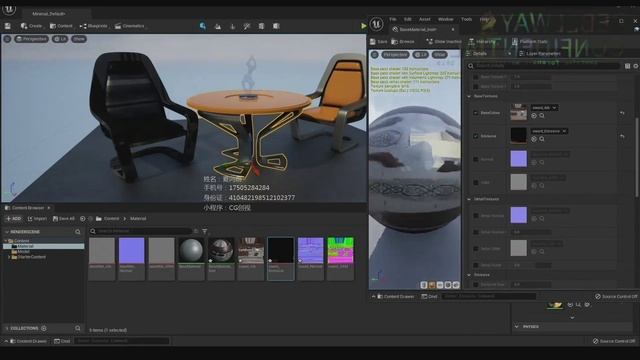Open Details panel property matrix grid icon
640x360 pixels.
627,66
